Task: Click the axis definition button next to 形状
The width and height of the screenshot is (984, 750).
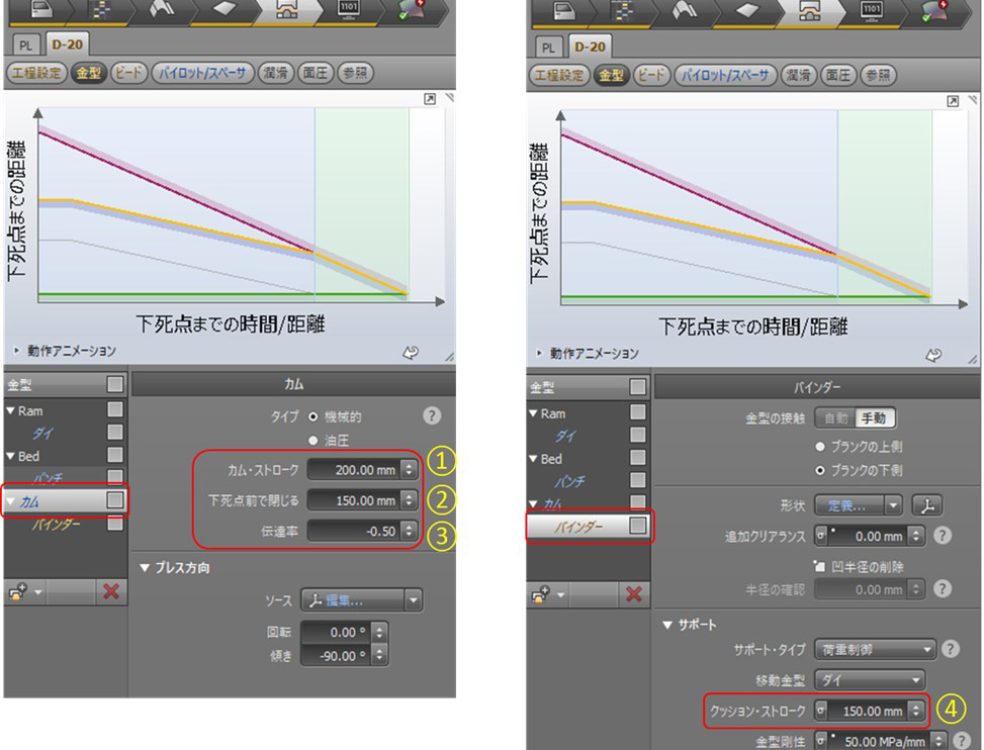Action: [x=928, y=505]
